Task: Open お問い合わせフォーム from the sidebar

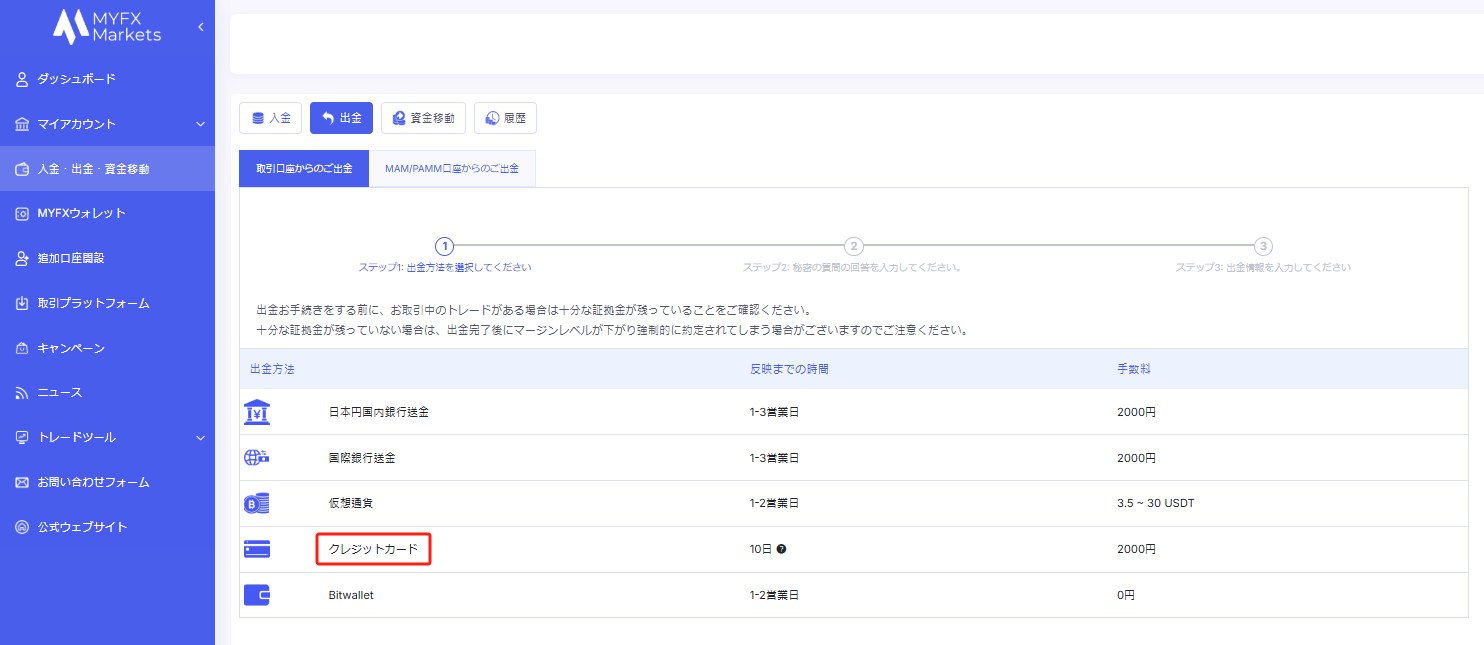Action: point(93,482)
